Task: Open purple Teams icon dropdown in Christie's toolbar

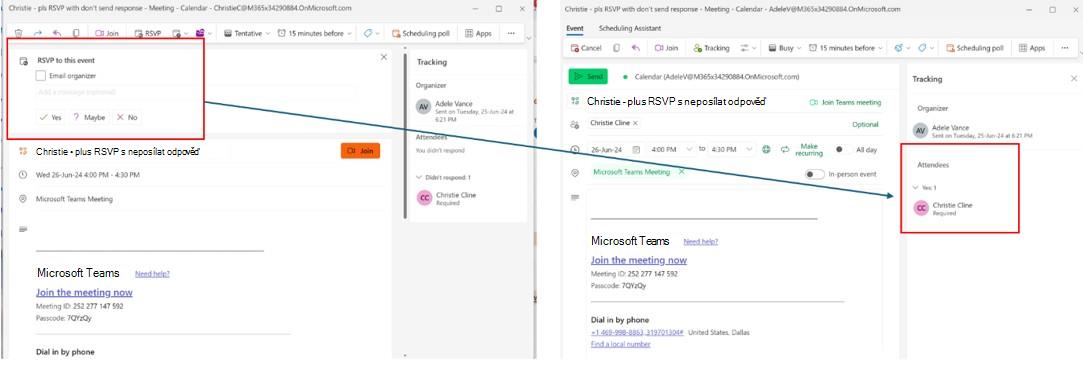Action: (x=204, y=32)
